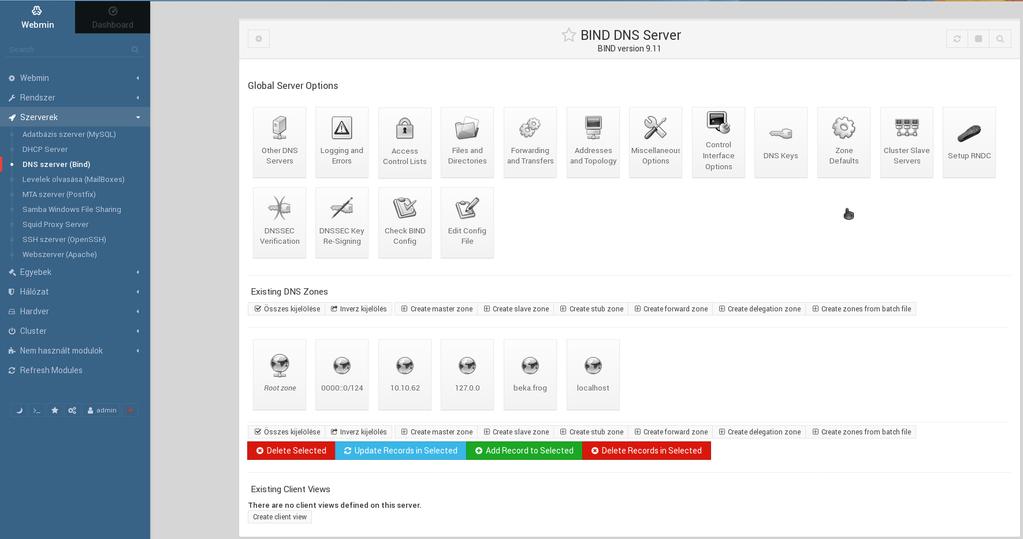
Task: Click the apply configuration refresh icon in header
Action: [x=957, y=38]
